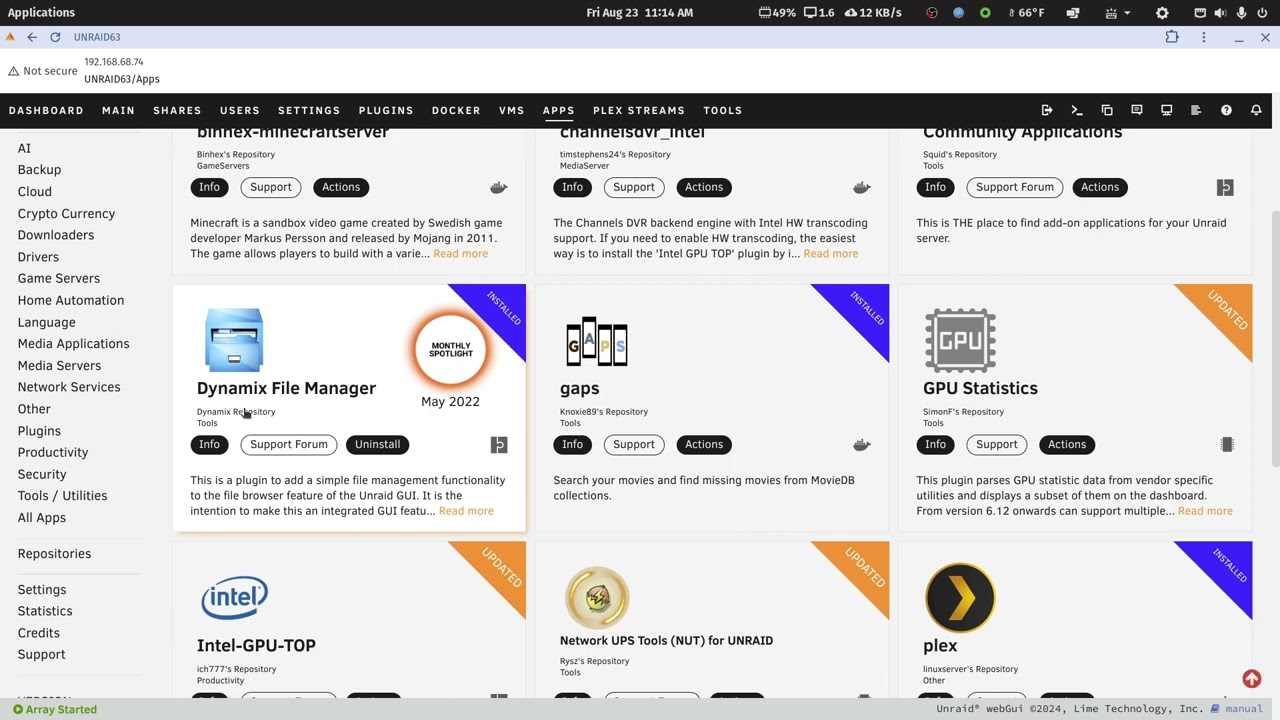Click the help question mark icon

click(x=1226, y=110)
